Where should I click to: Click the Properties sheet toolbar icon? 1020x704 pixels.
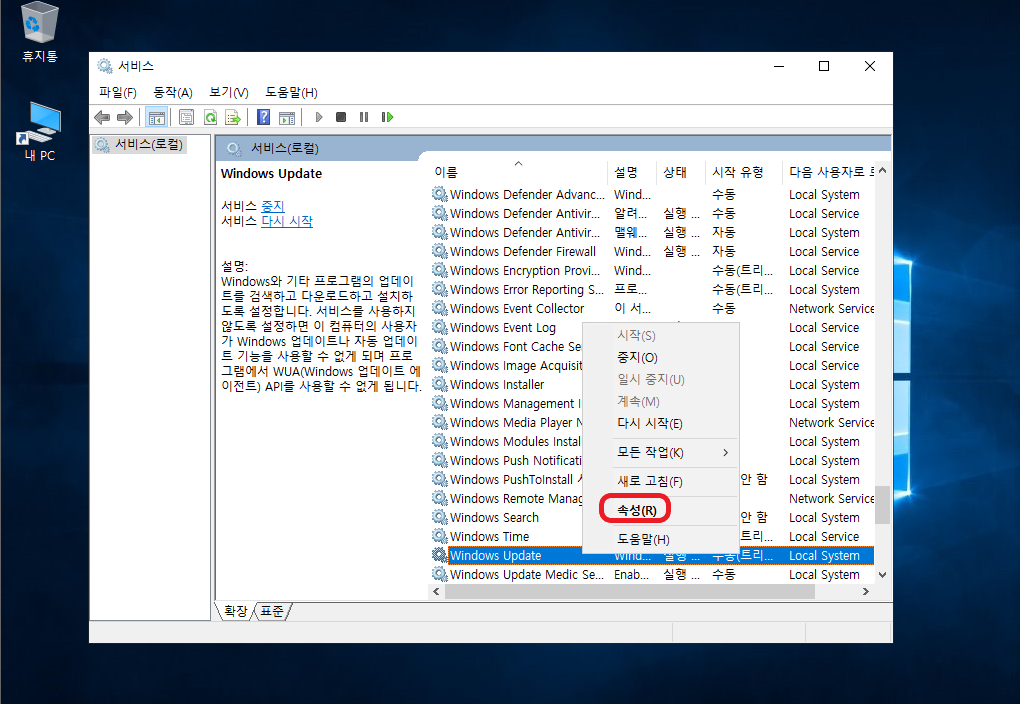pyautogui.click(x=186, y=118)
